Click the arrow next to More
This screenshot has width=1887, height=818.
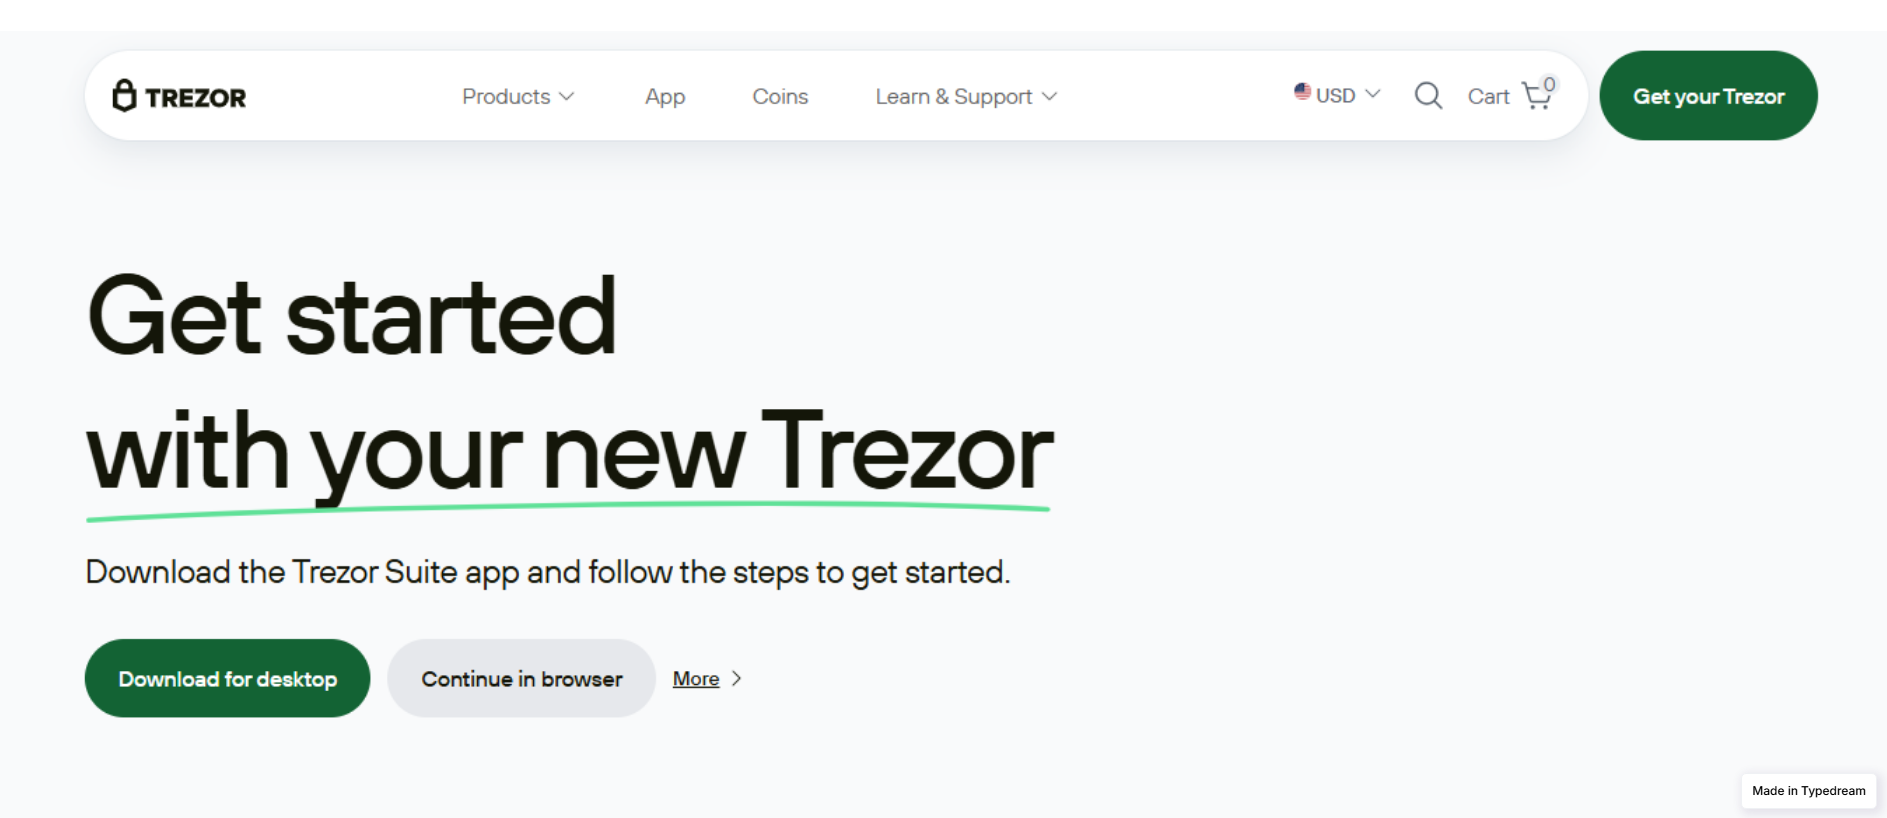[737, 678]
